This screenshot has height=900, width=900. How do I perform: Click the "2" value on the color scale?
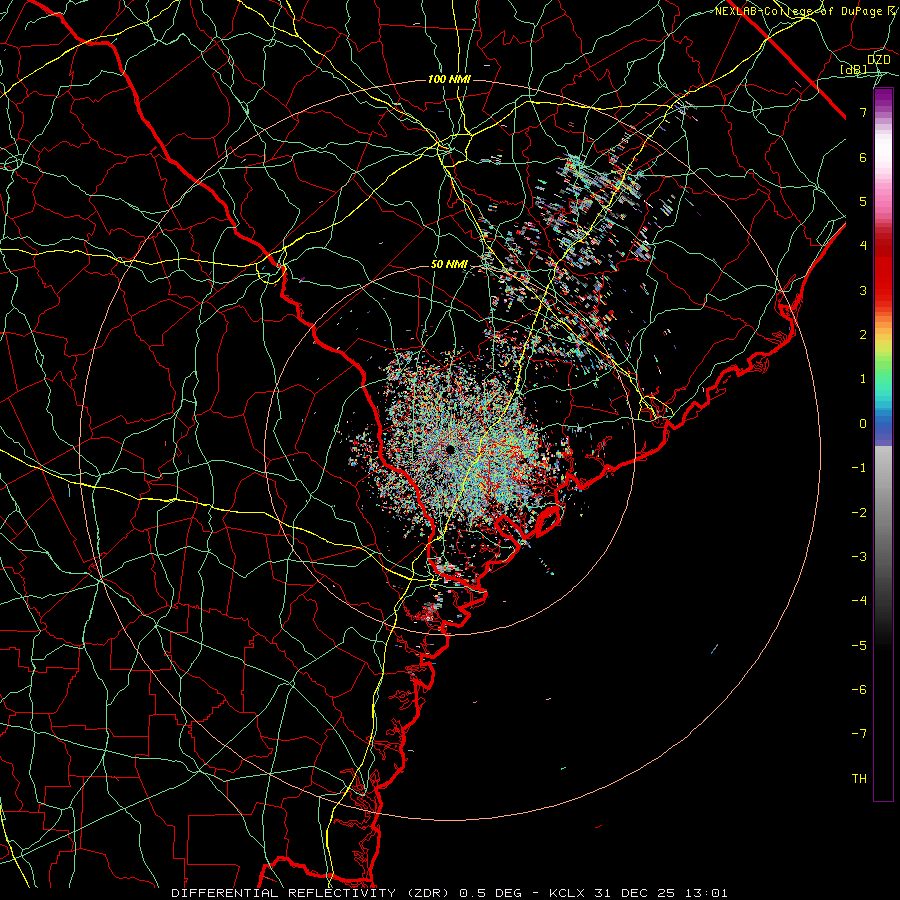click(x=863, y=335)
